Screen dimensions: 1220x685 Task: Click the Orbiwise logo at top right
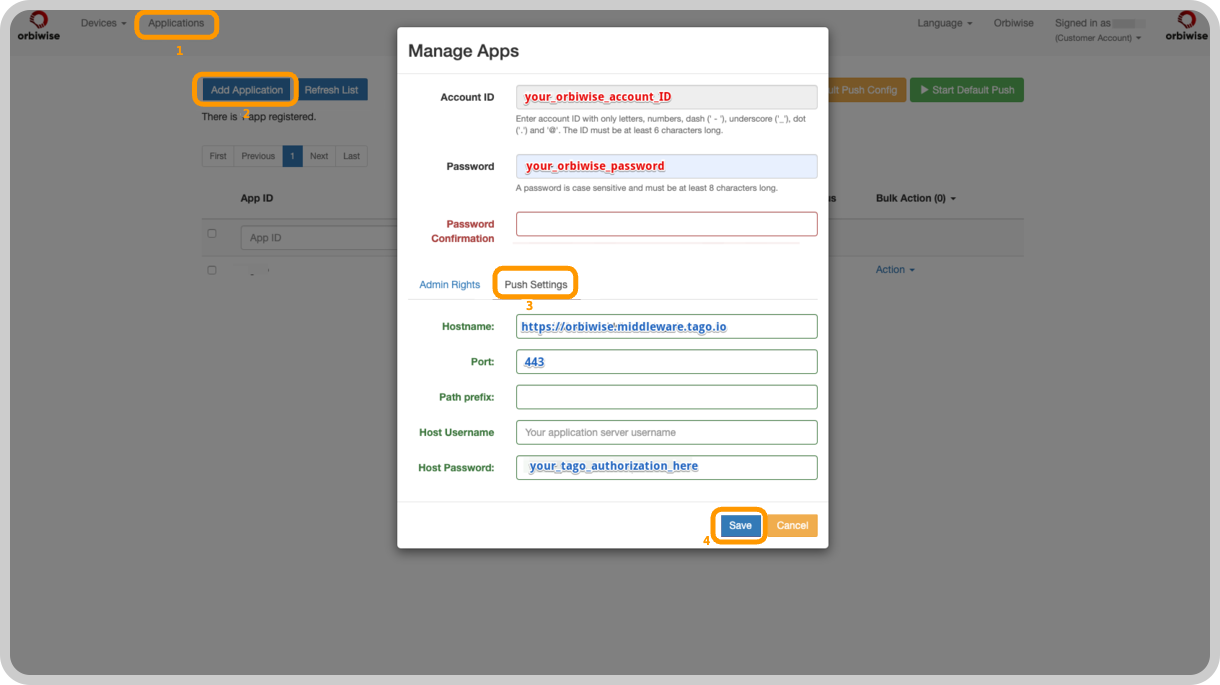click(1186, 26)
